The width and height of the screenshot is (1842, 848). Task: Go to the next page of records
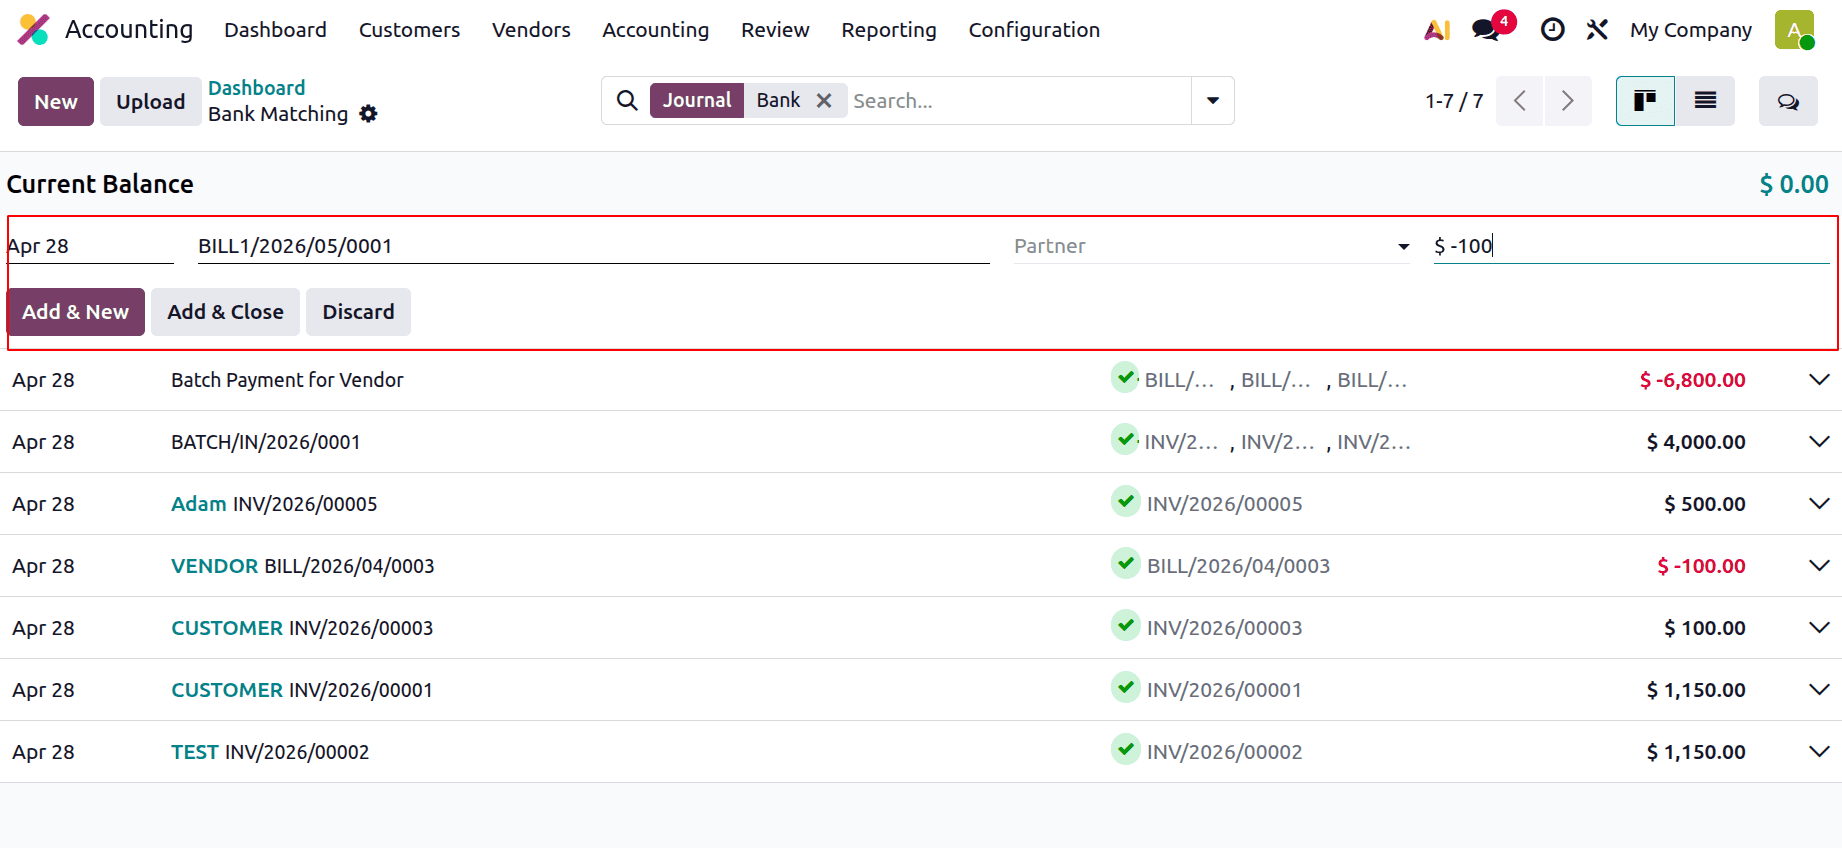pos(1568,101)
